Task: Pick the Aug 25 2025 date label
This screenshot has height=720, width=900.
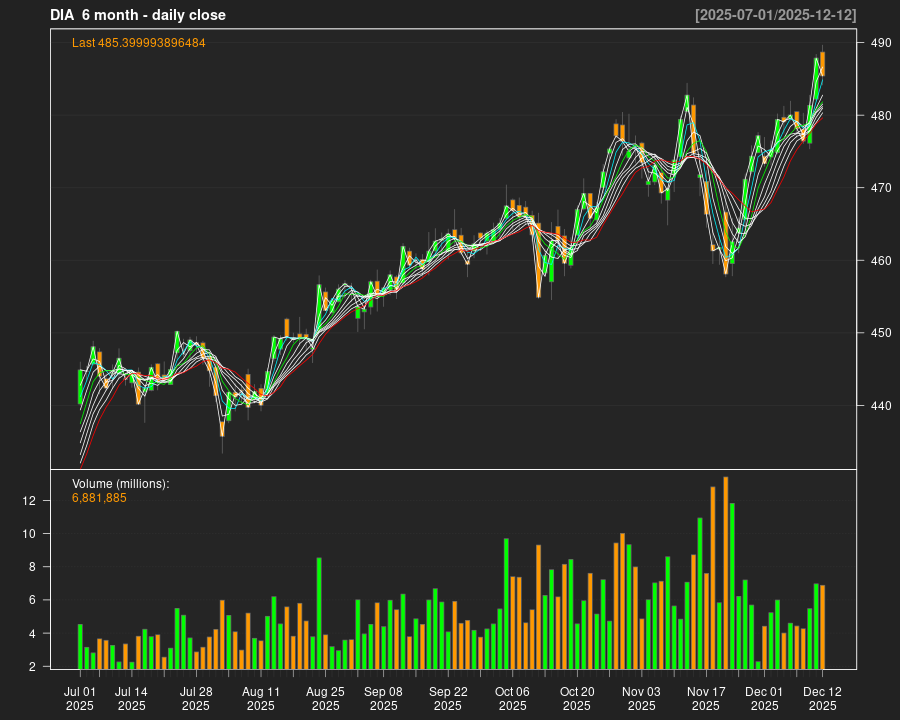Action: [325, 698]
